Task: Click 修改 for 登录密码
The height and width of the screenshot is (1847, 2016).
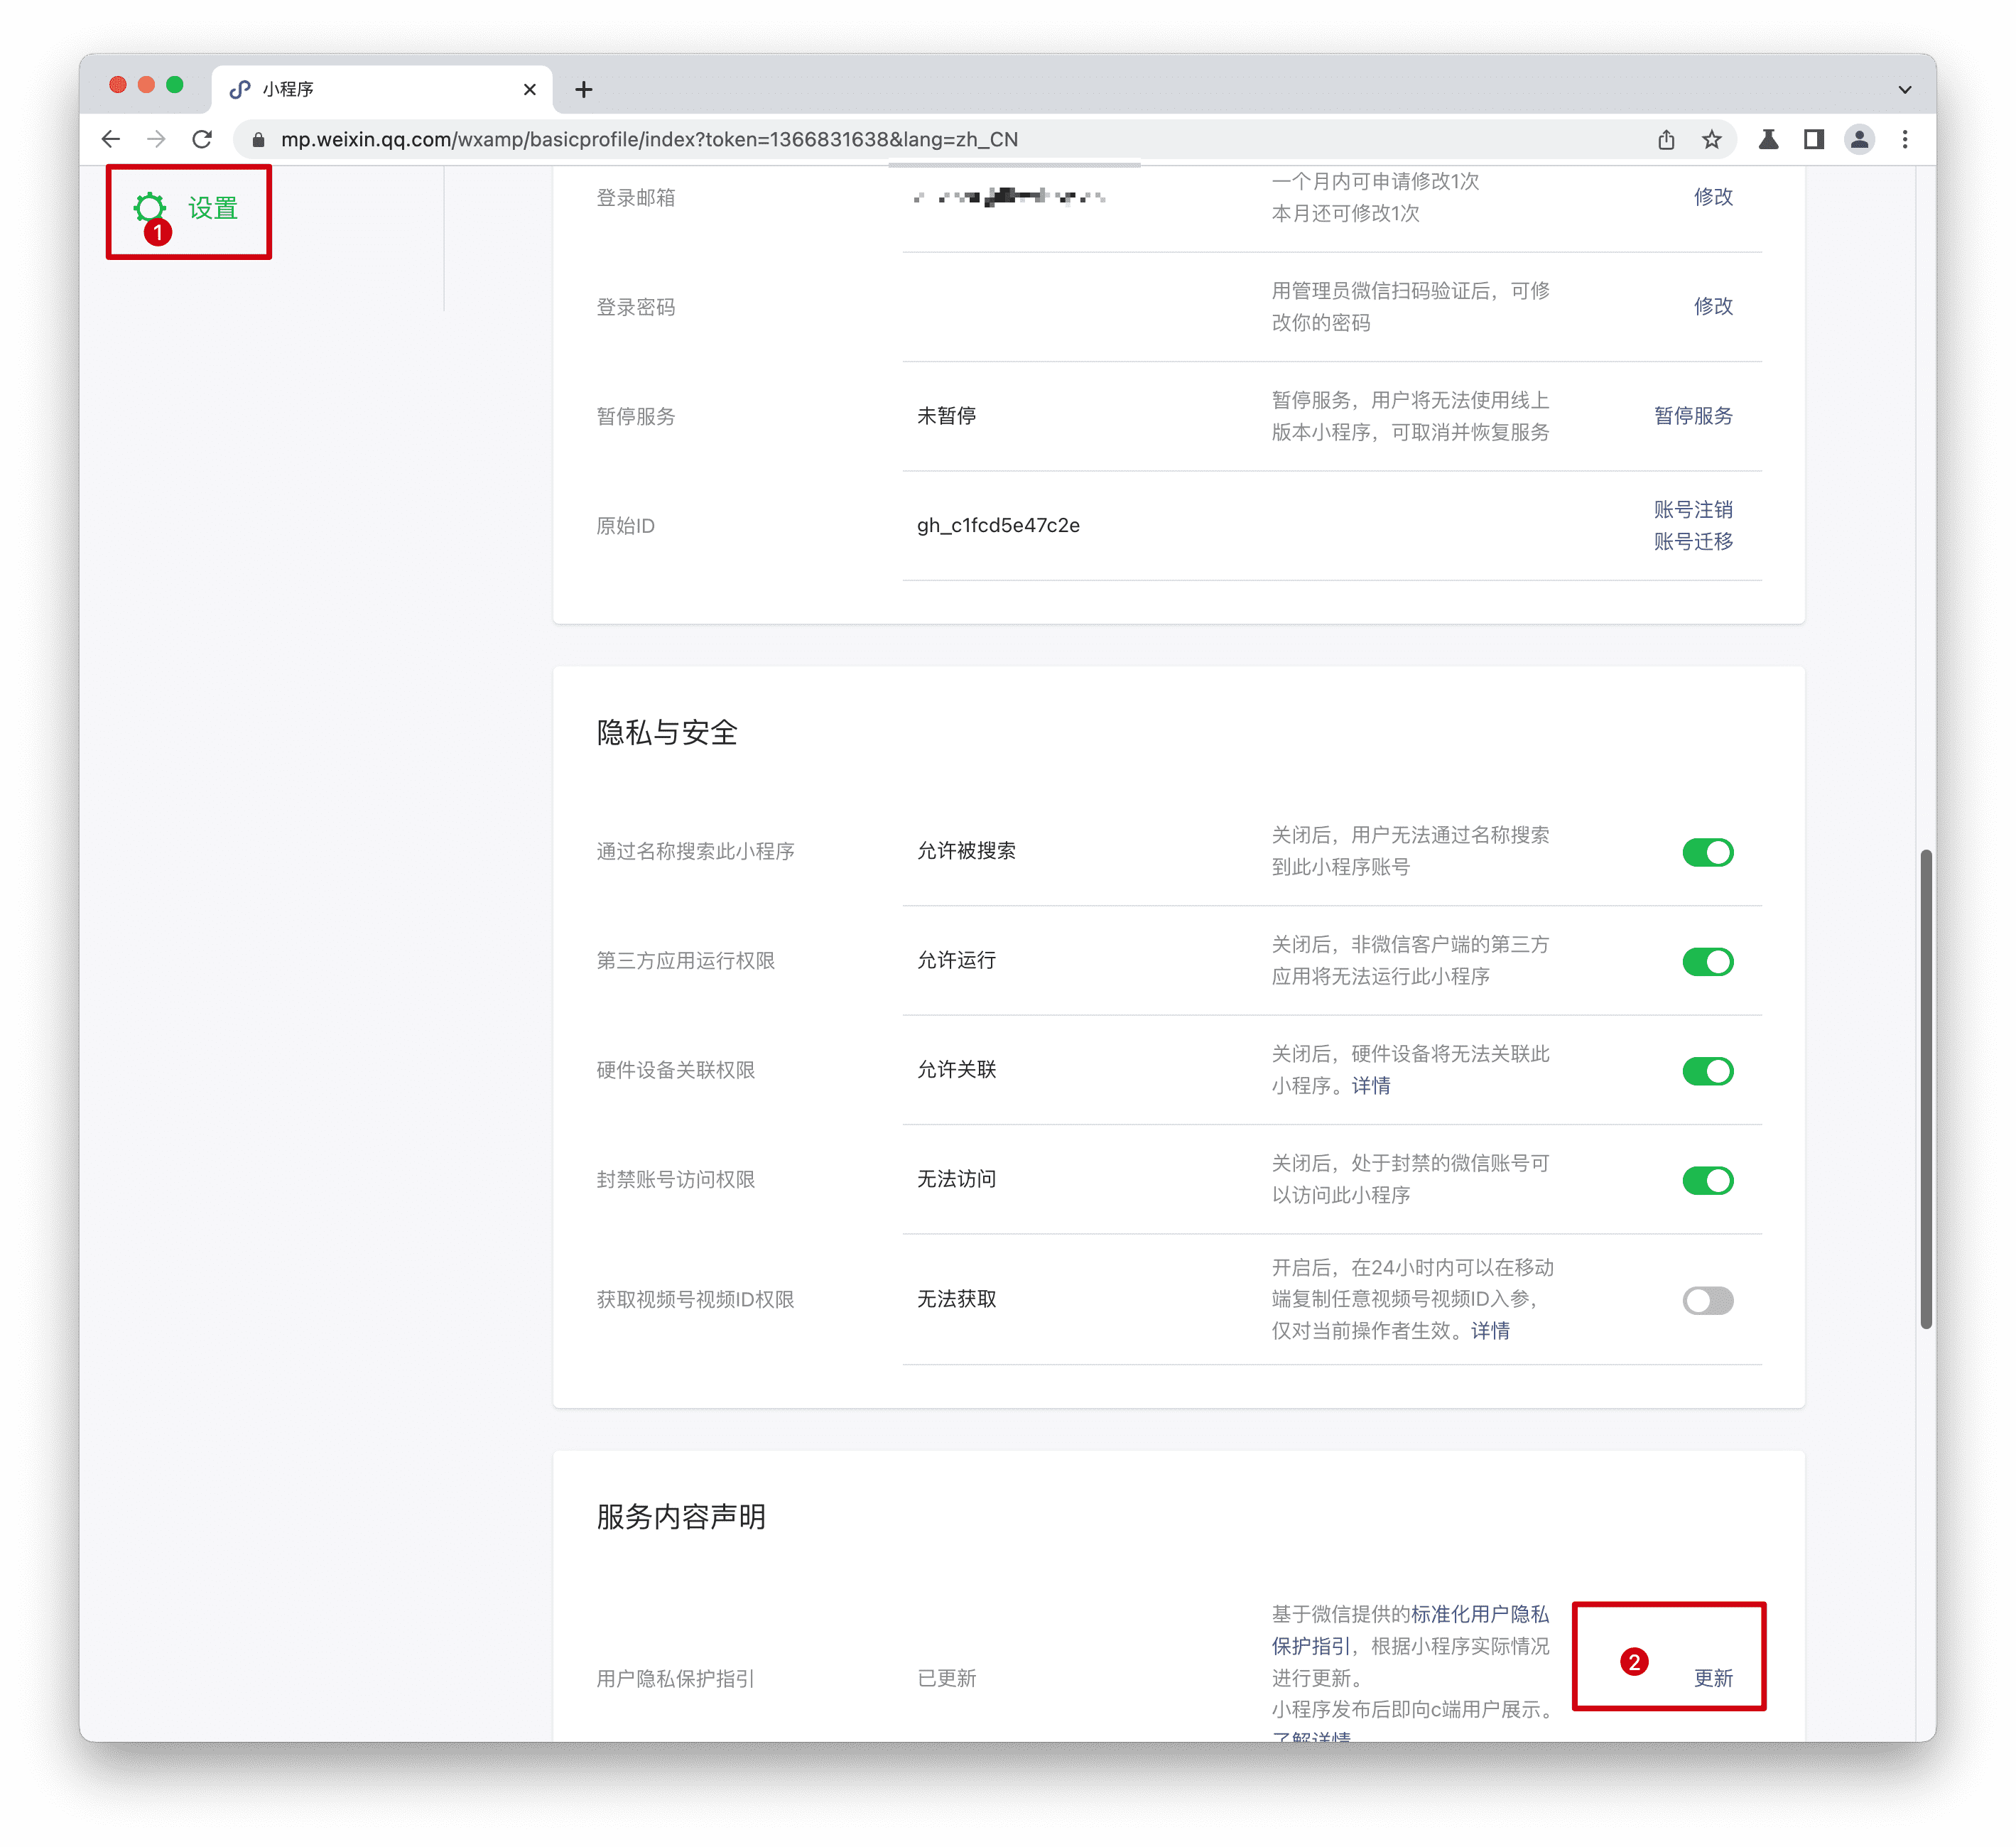Action: tap(1713, 306)
